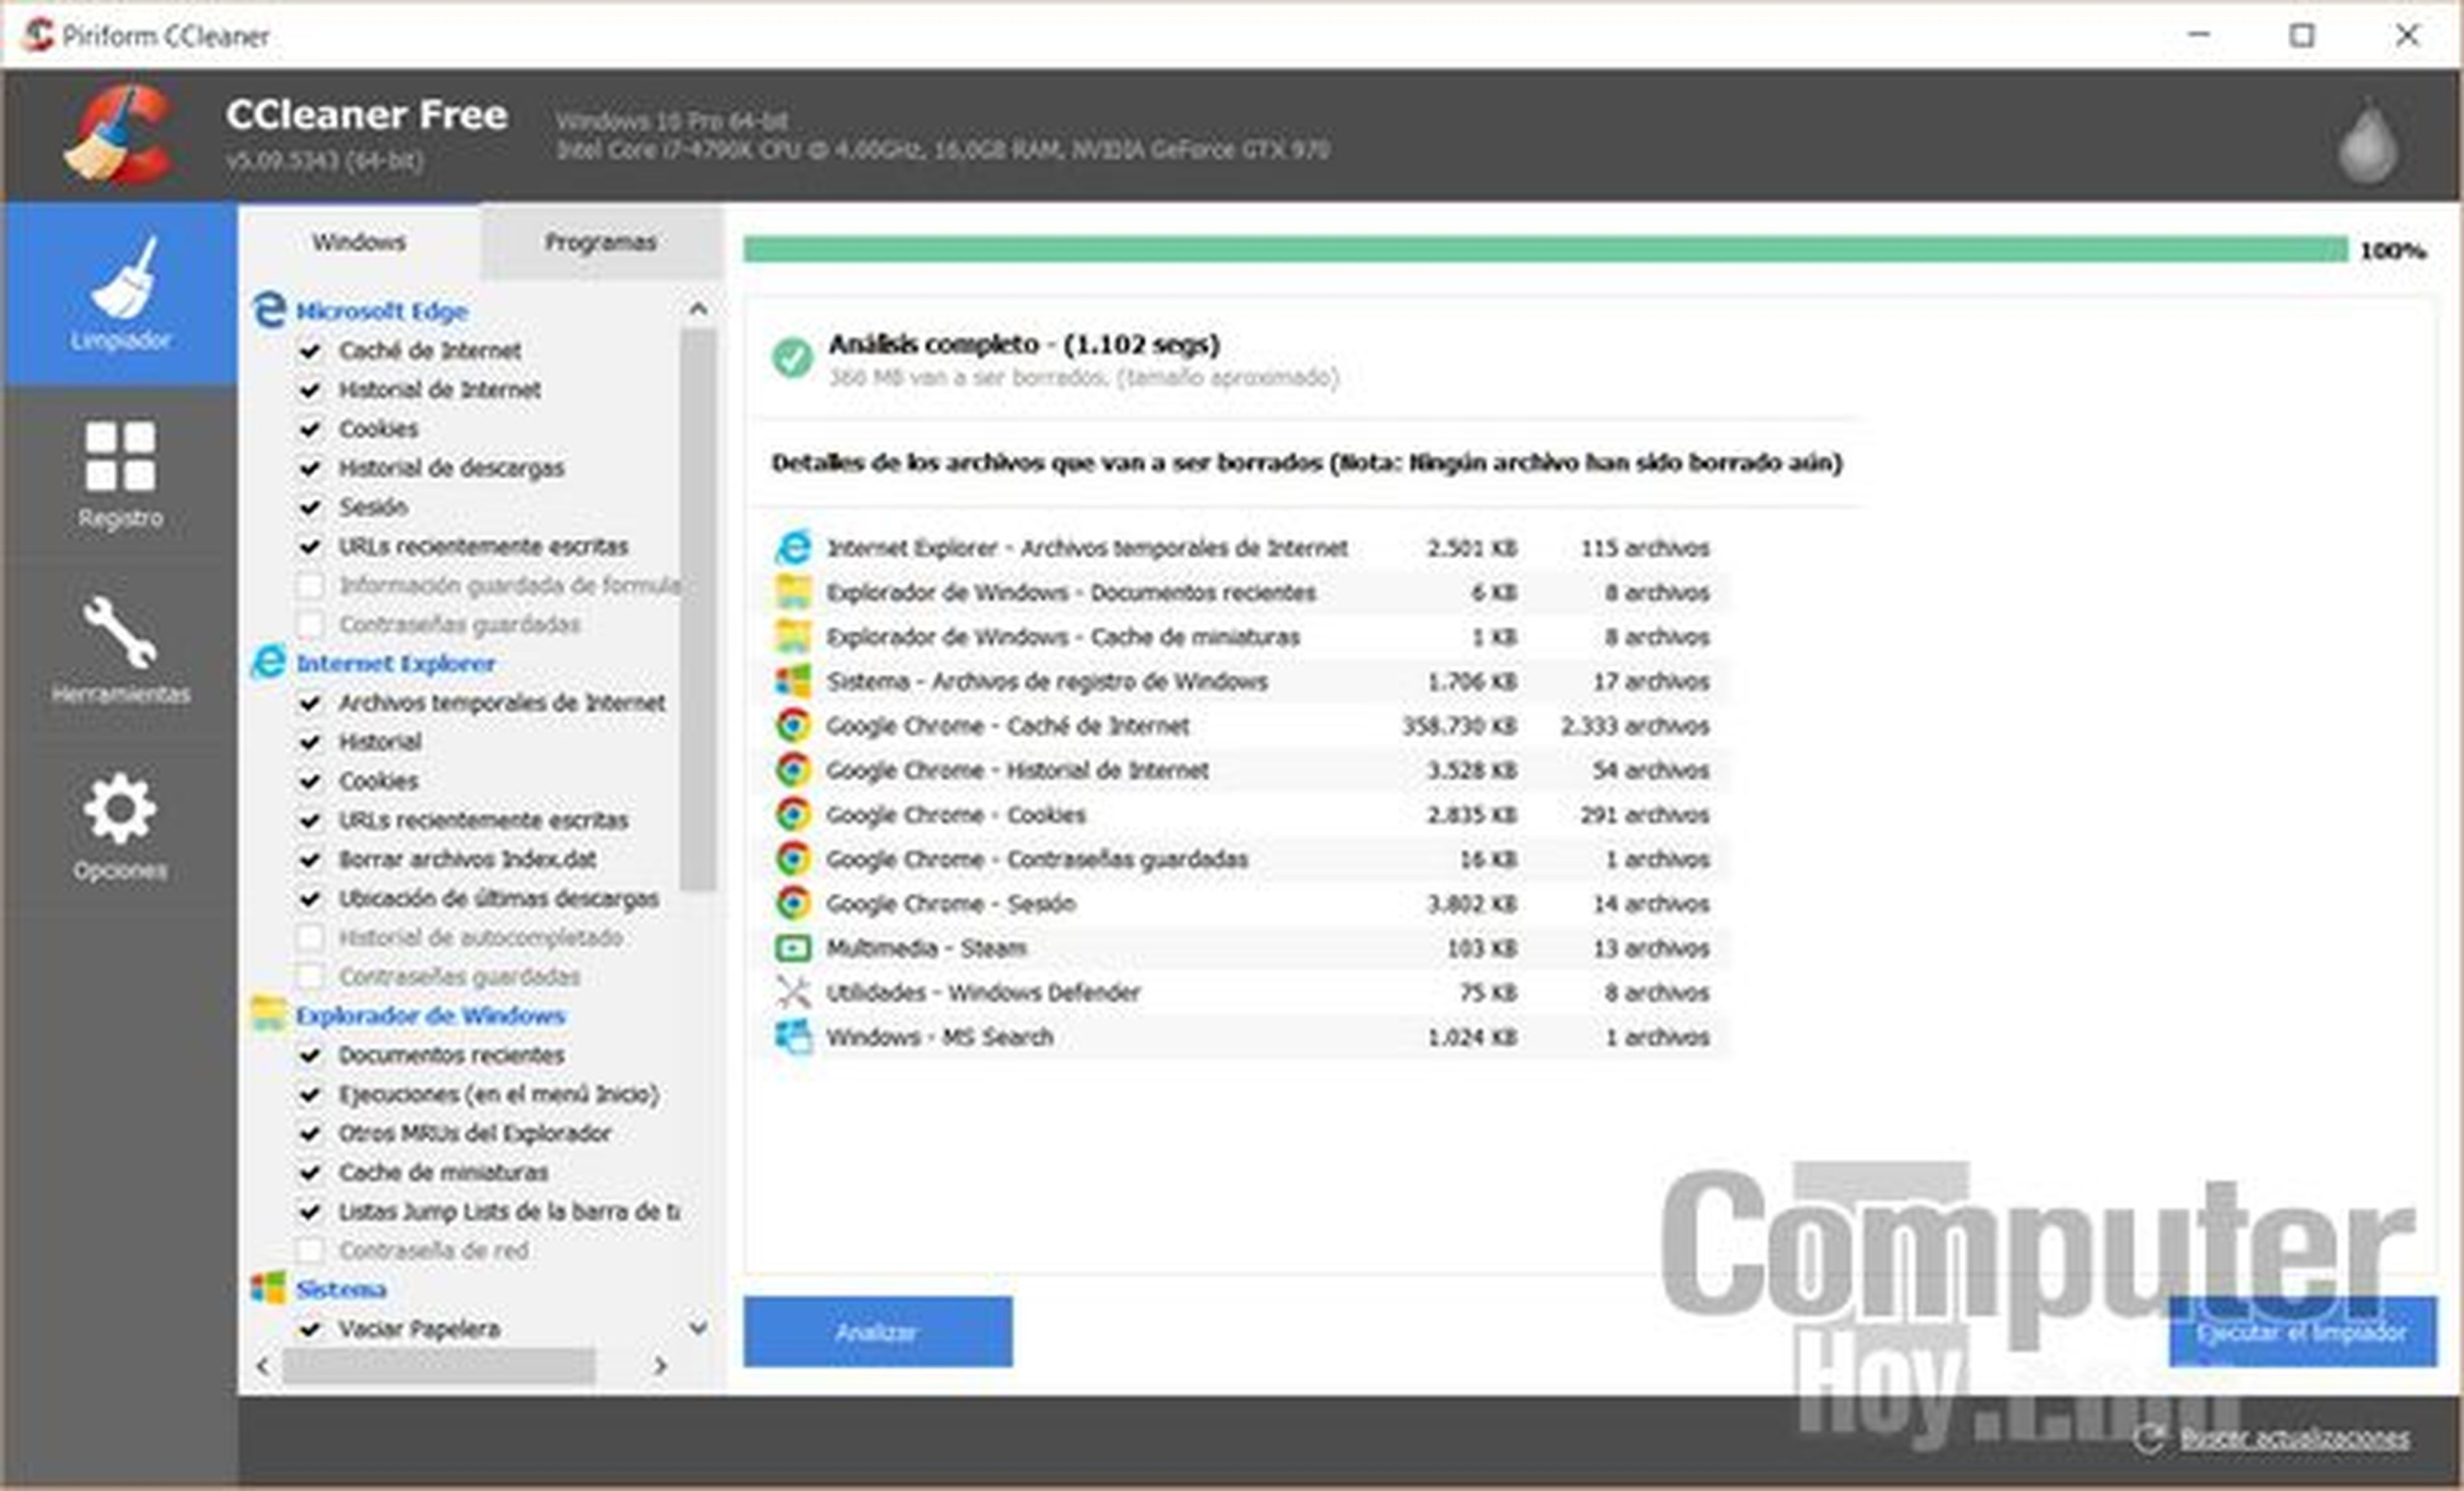Click the green analysis complete check icon

pos(792,358)
